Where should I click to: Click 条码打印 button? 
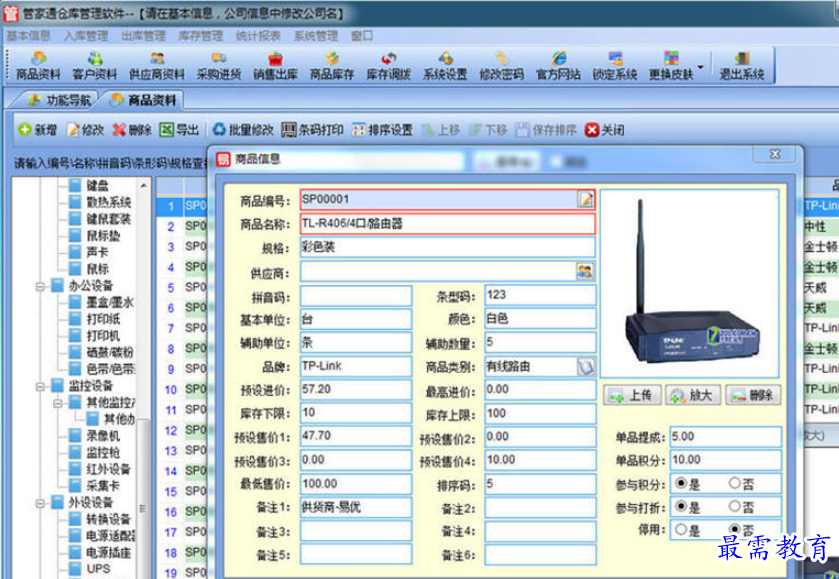point(312,129)
